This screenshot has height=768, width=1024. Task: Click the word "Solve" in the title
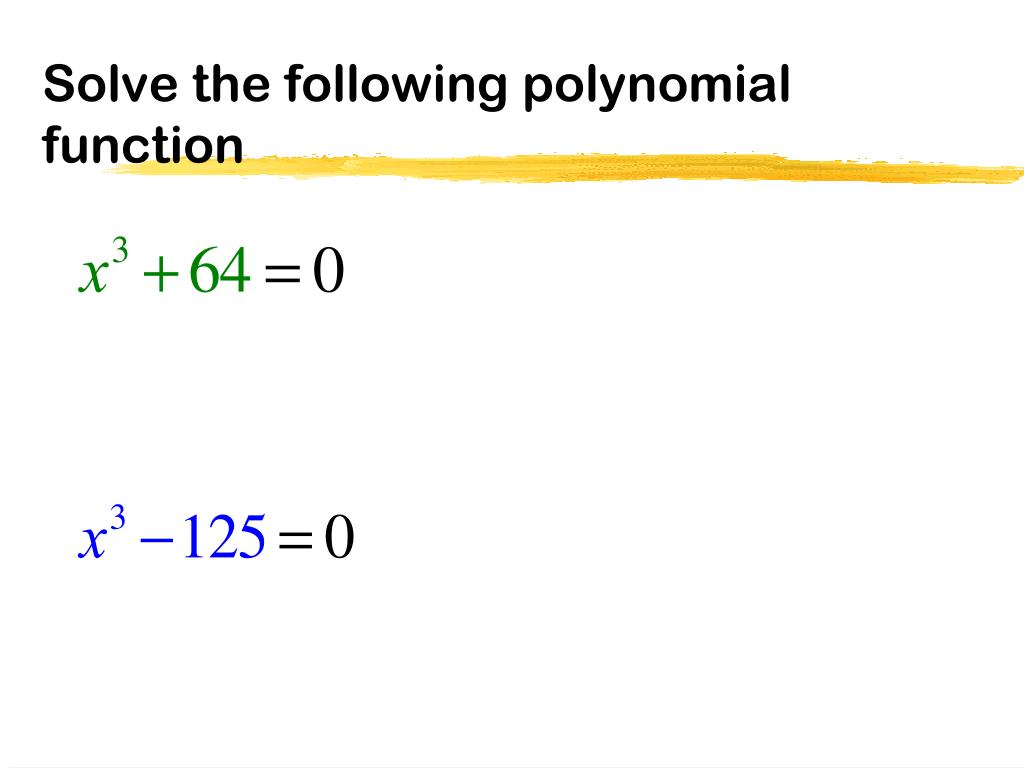[110, 84]
